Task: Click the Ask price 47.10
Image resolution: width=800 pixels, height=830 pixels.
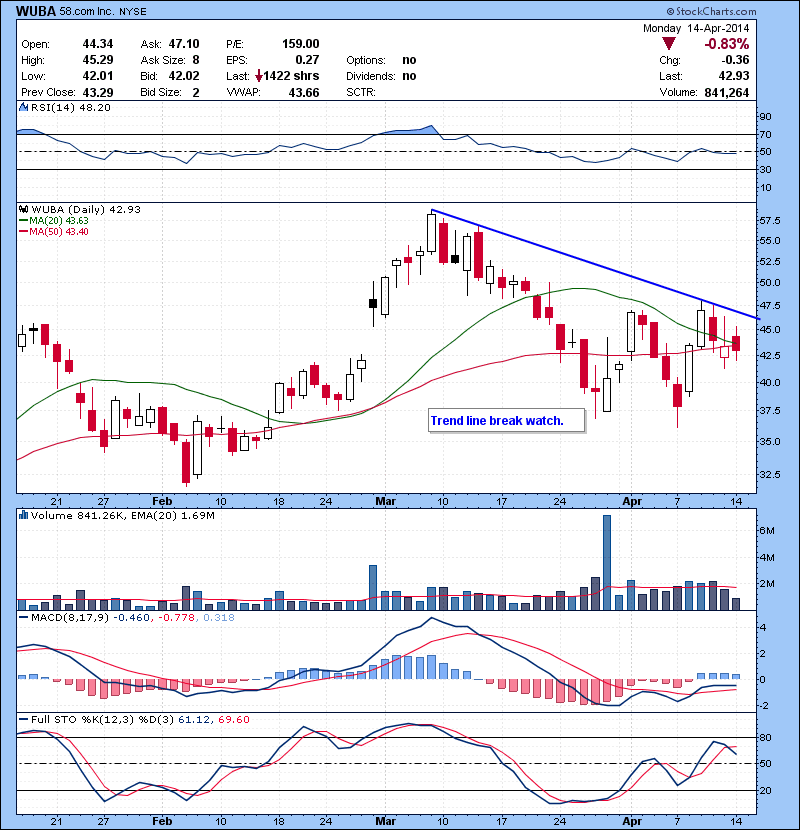Action: (x=184, y=44)
